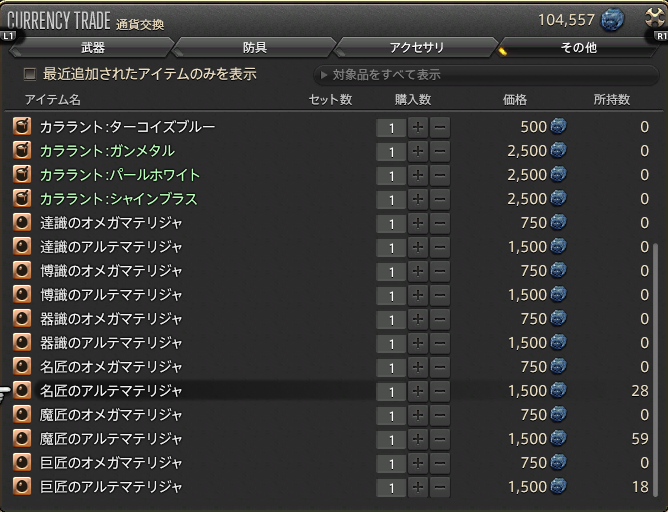This screenshot has height=512, width=668.
Task: Switch to the 防具 tab
Action: tap(255, 47)
